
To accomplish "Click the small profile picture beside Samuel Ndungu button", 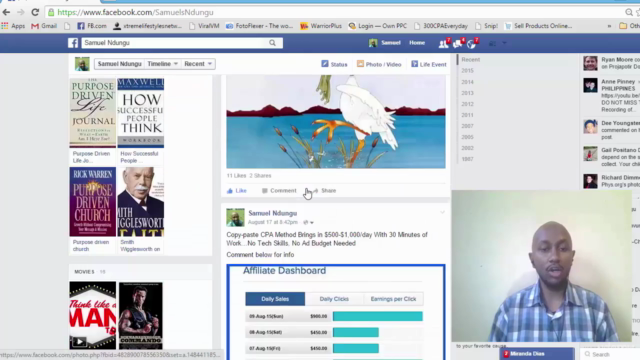I will coord(82,64).
